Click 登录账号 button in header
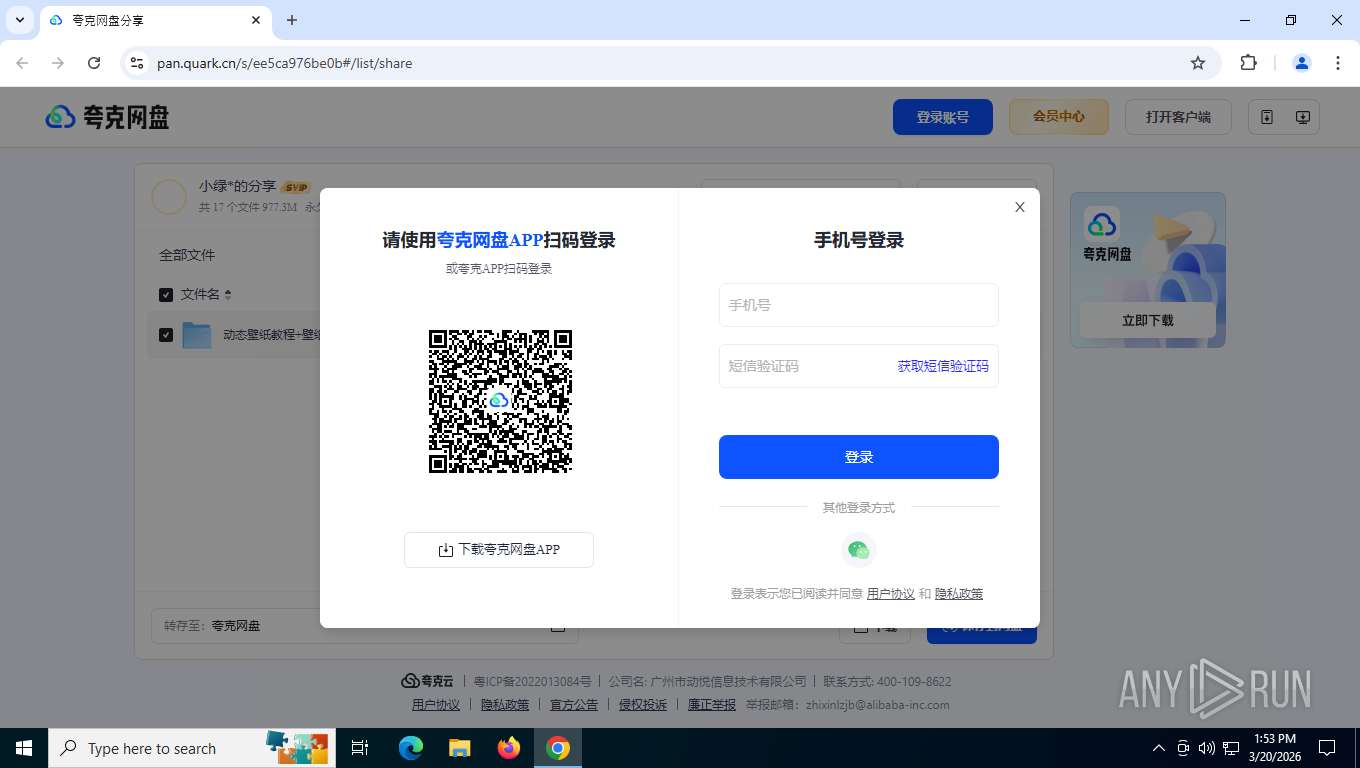 (x=943, y=117)
